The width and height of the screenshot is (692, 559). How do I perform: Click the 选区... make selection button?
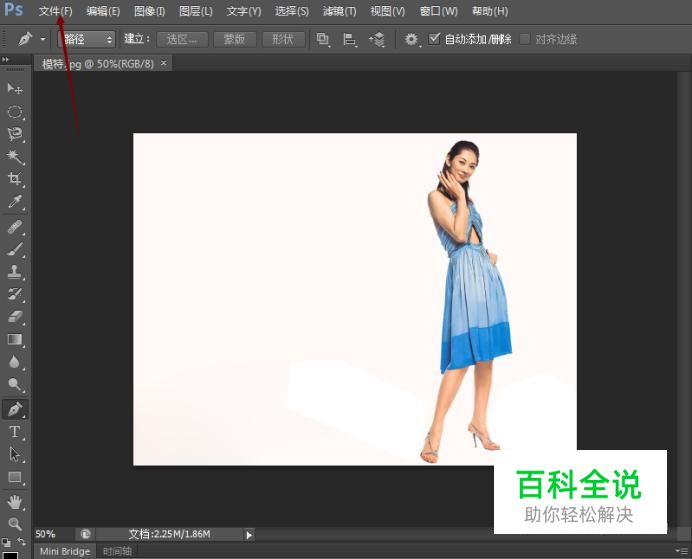click(x=182, y=39)
